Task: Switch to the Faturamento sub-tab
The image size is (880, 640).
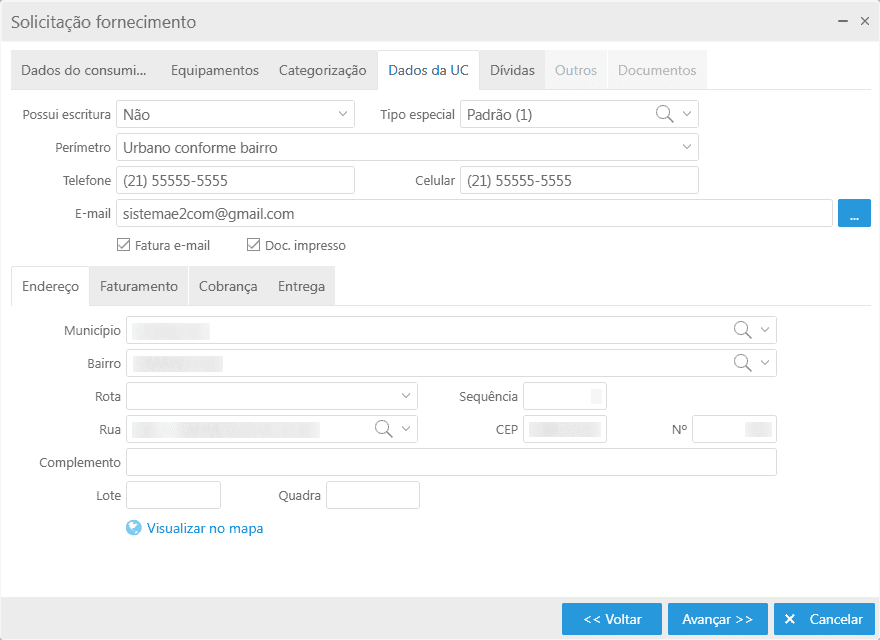Action: (139, 286)
